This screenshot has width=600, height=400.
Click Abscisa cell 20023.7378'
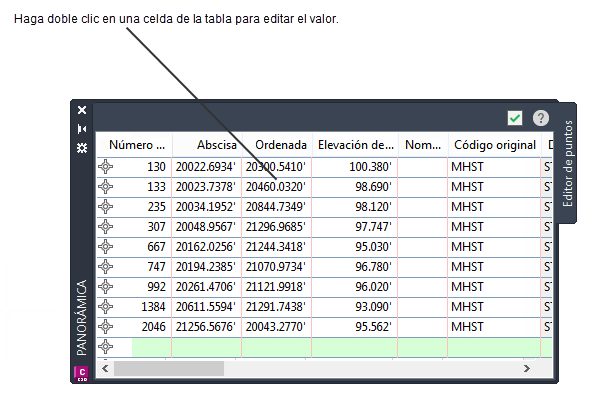point(207,187)
